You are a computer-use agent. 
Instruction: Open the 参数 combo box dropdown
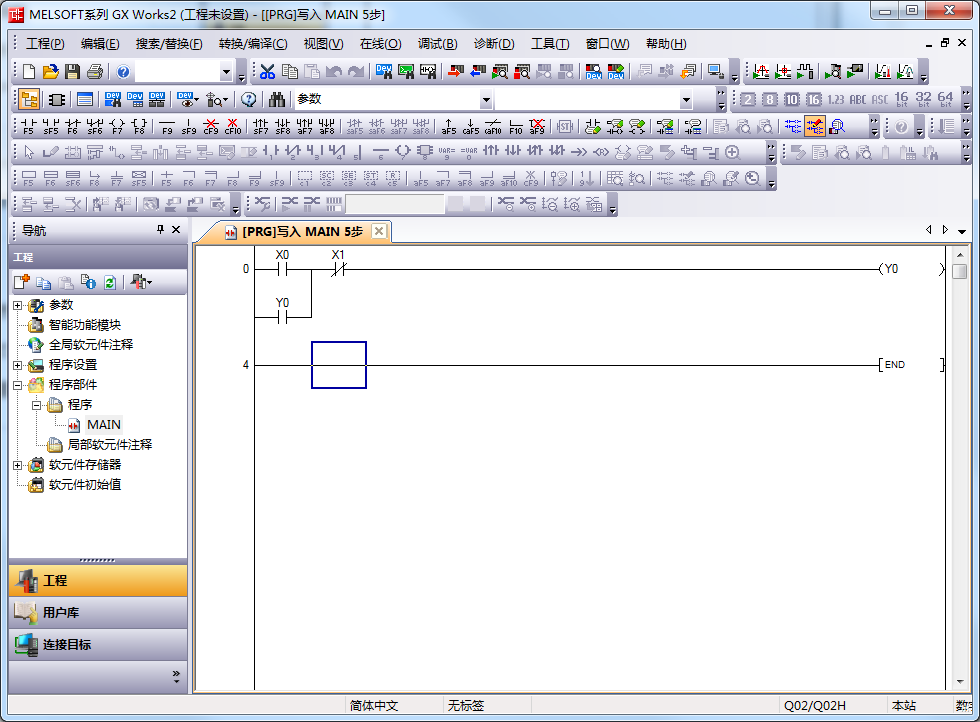[x=486, y=100]
